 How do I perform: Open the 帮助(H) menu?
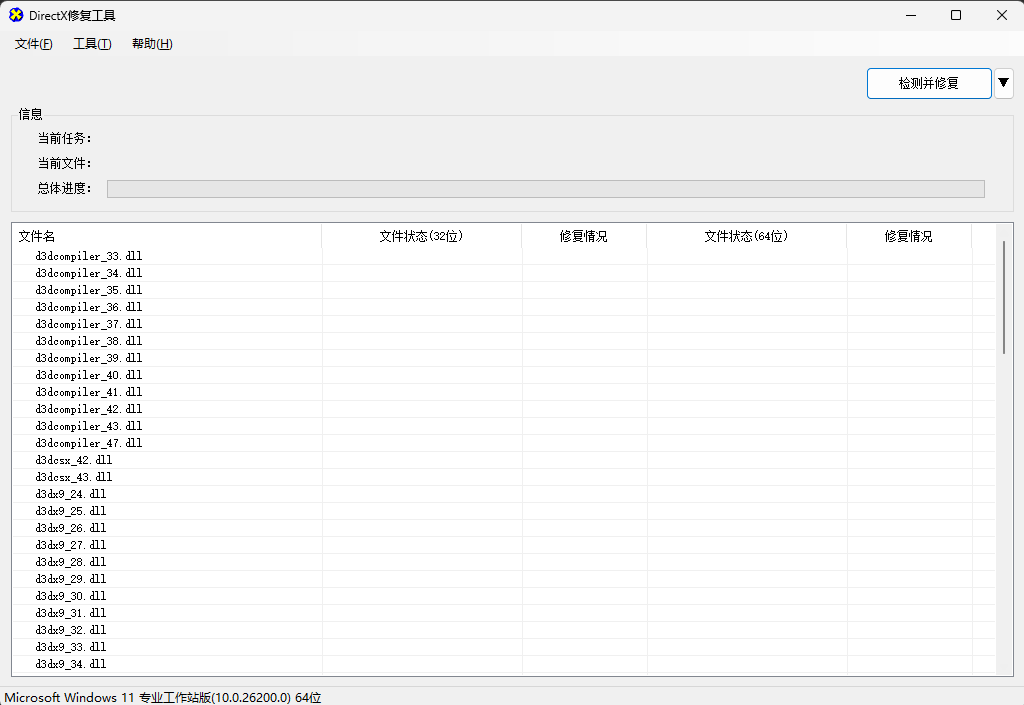150,44
